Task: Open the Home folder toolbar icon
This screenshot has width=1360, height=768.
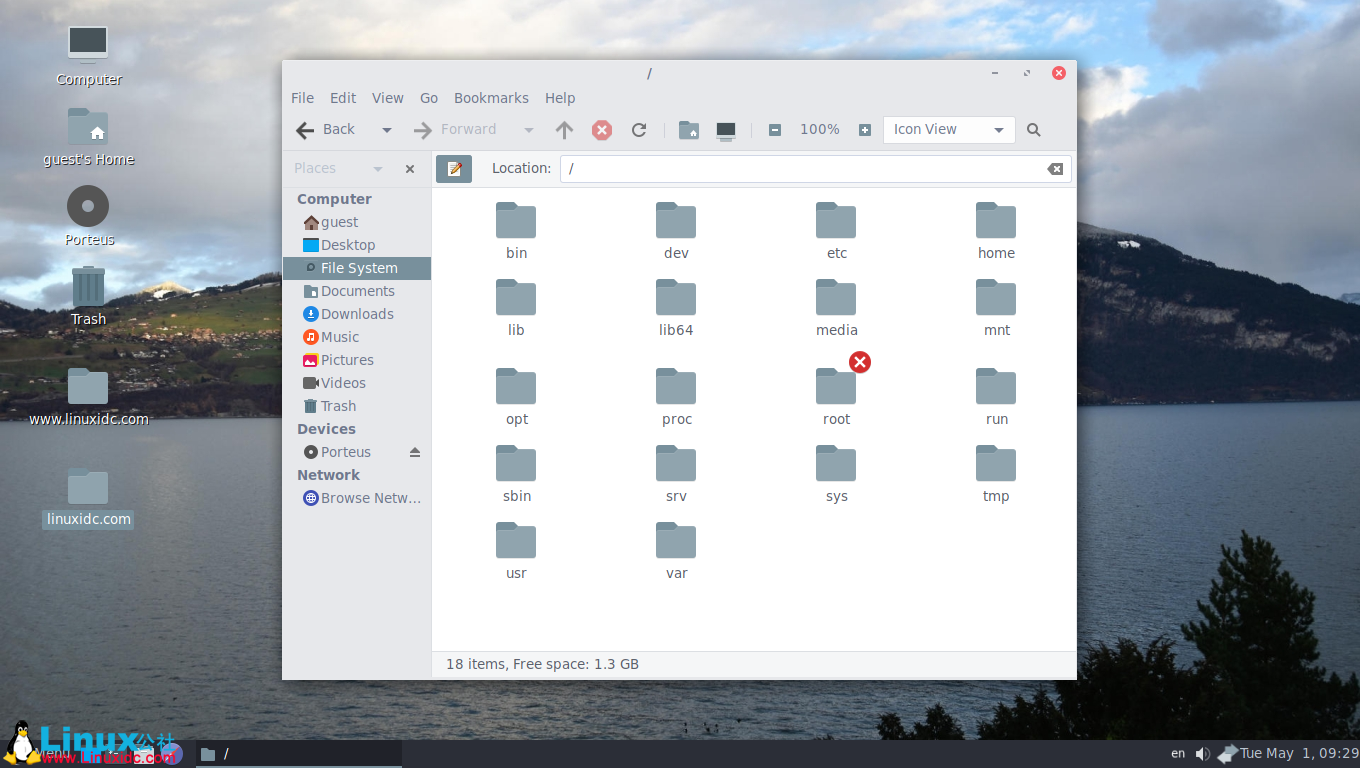Action: click(x=689, y=130)
